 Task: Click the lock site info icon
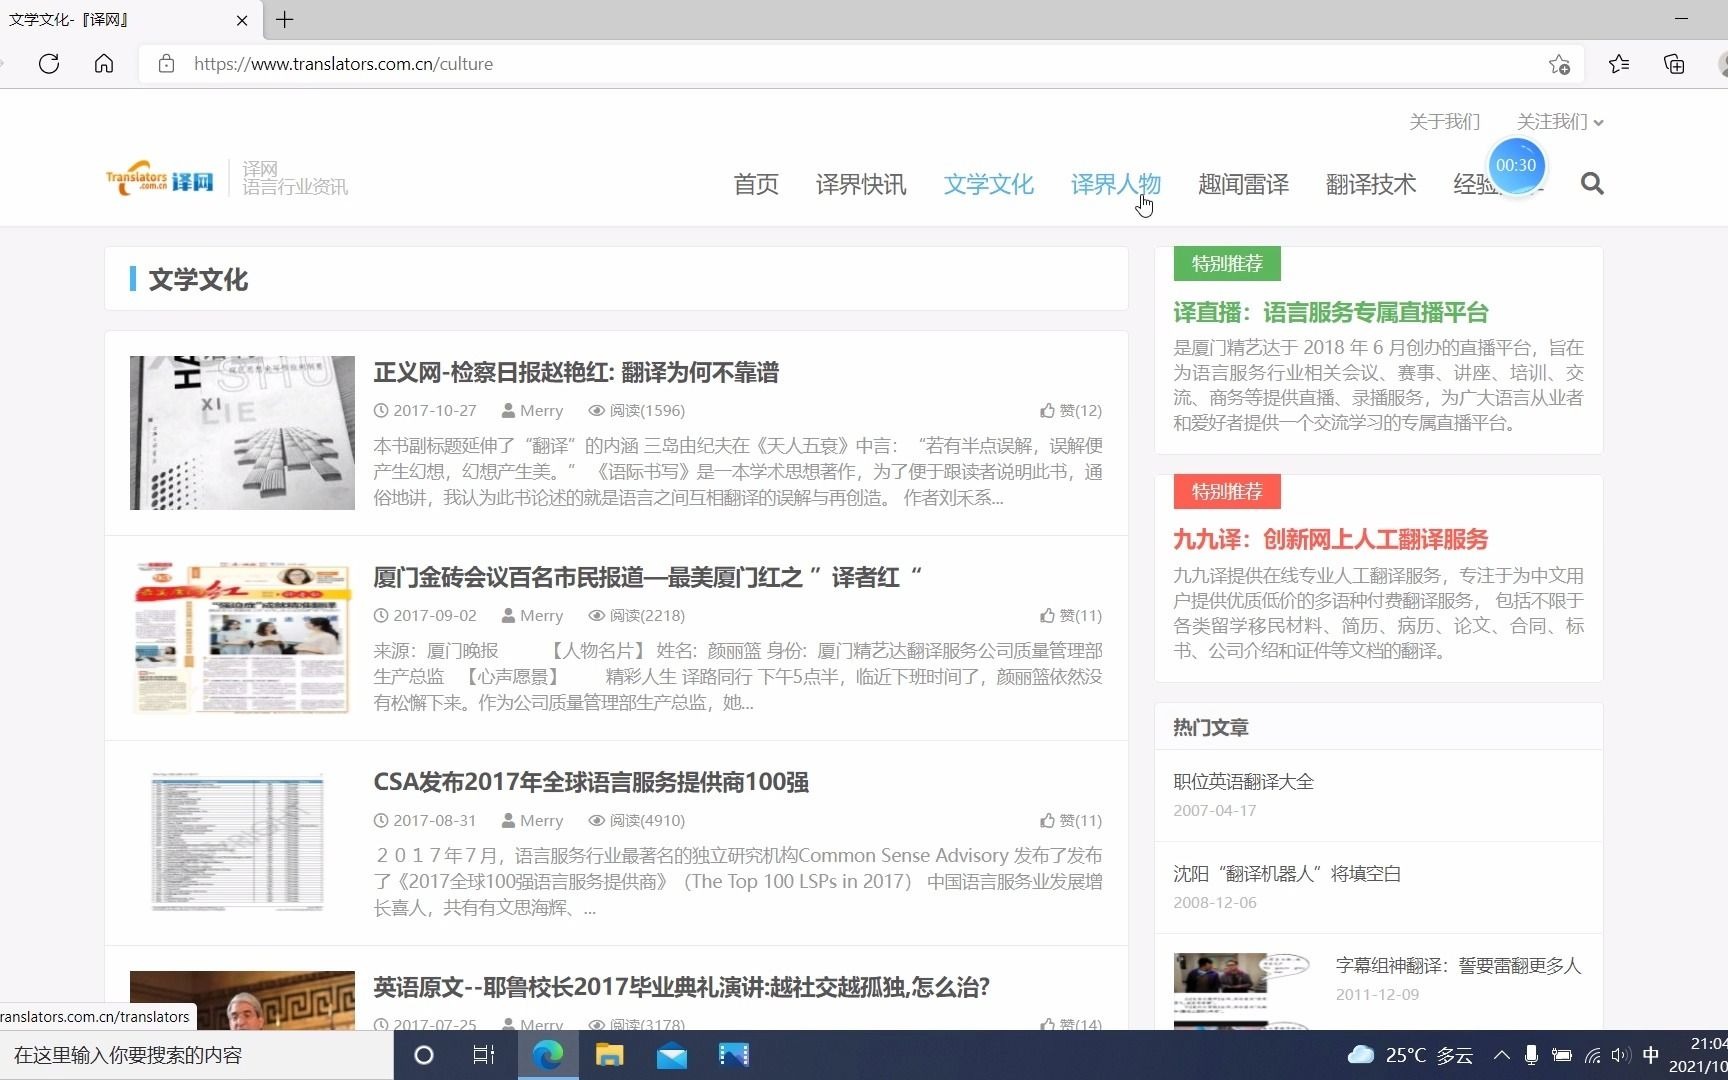(x=167, y=64)
